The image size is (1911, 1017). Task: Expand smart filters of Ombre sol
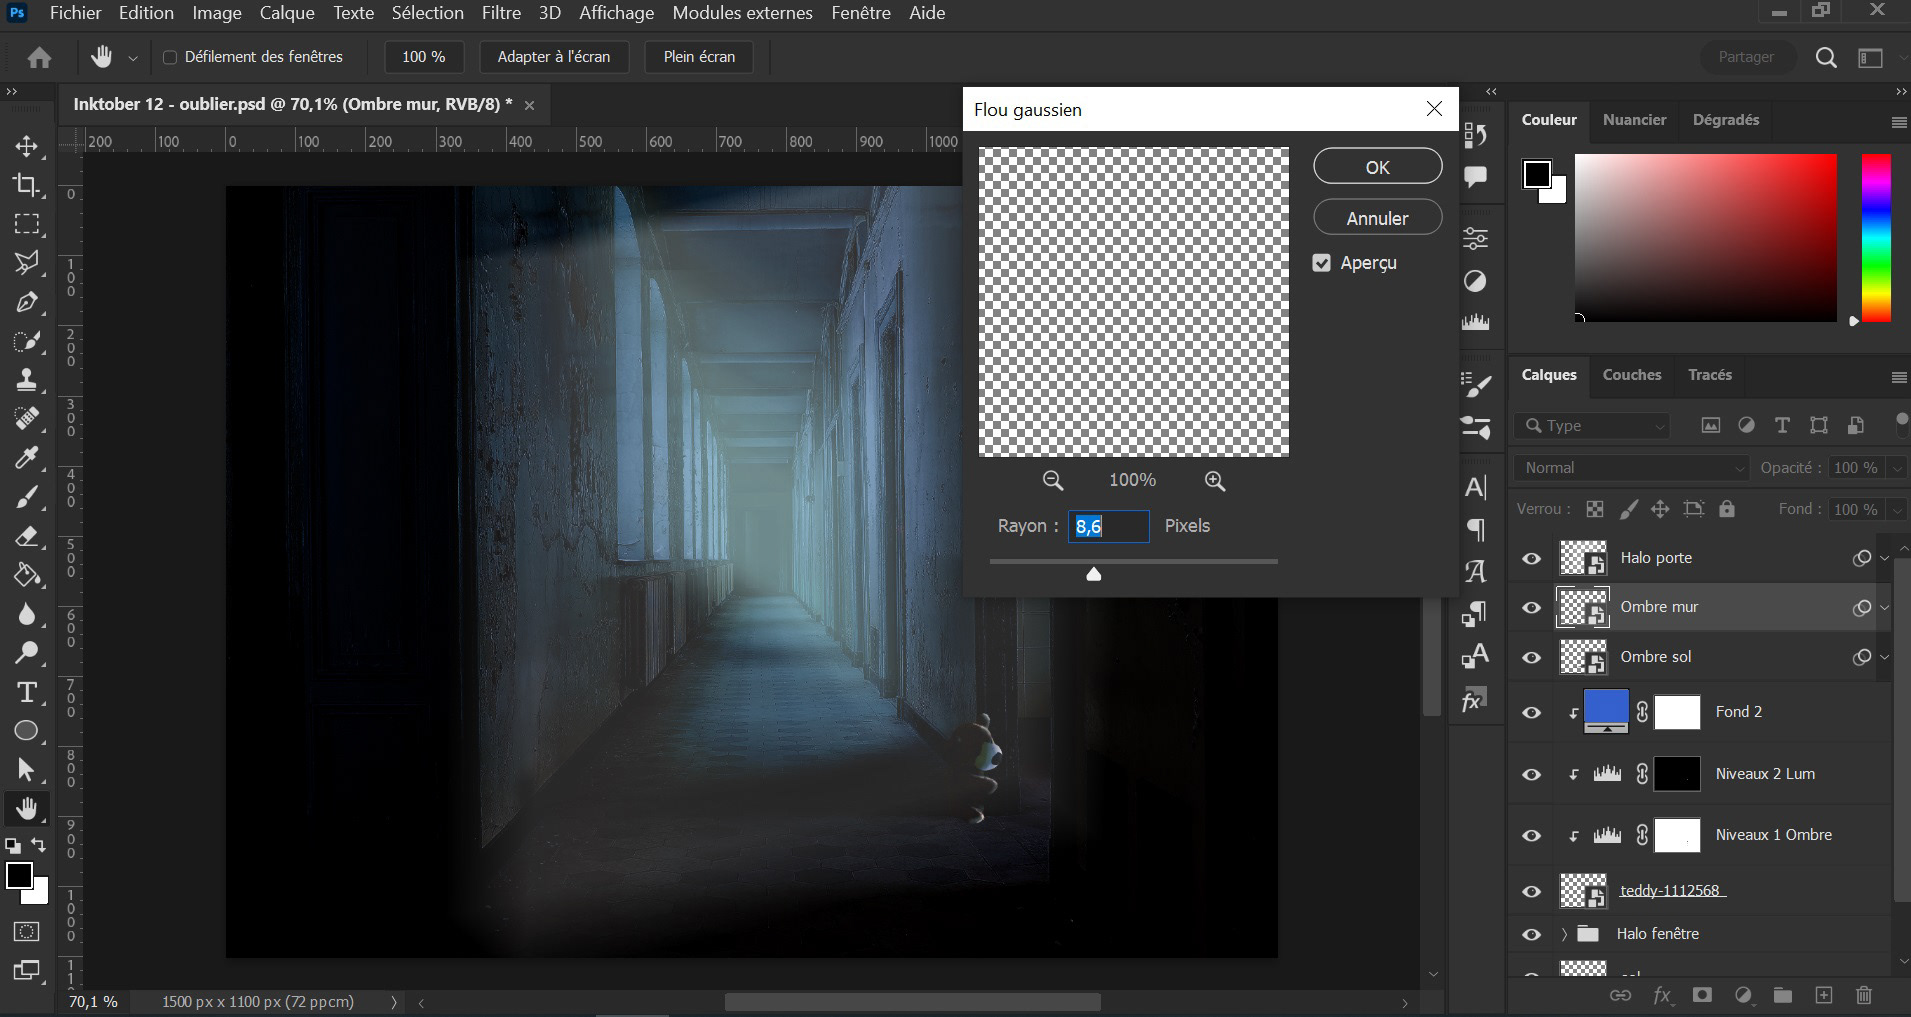pyautogui.click(x=1885, y=657)
